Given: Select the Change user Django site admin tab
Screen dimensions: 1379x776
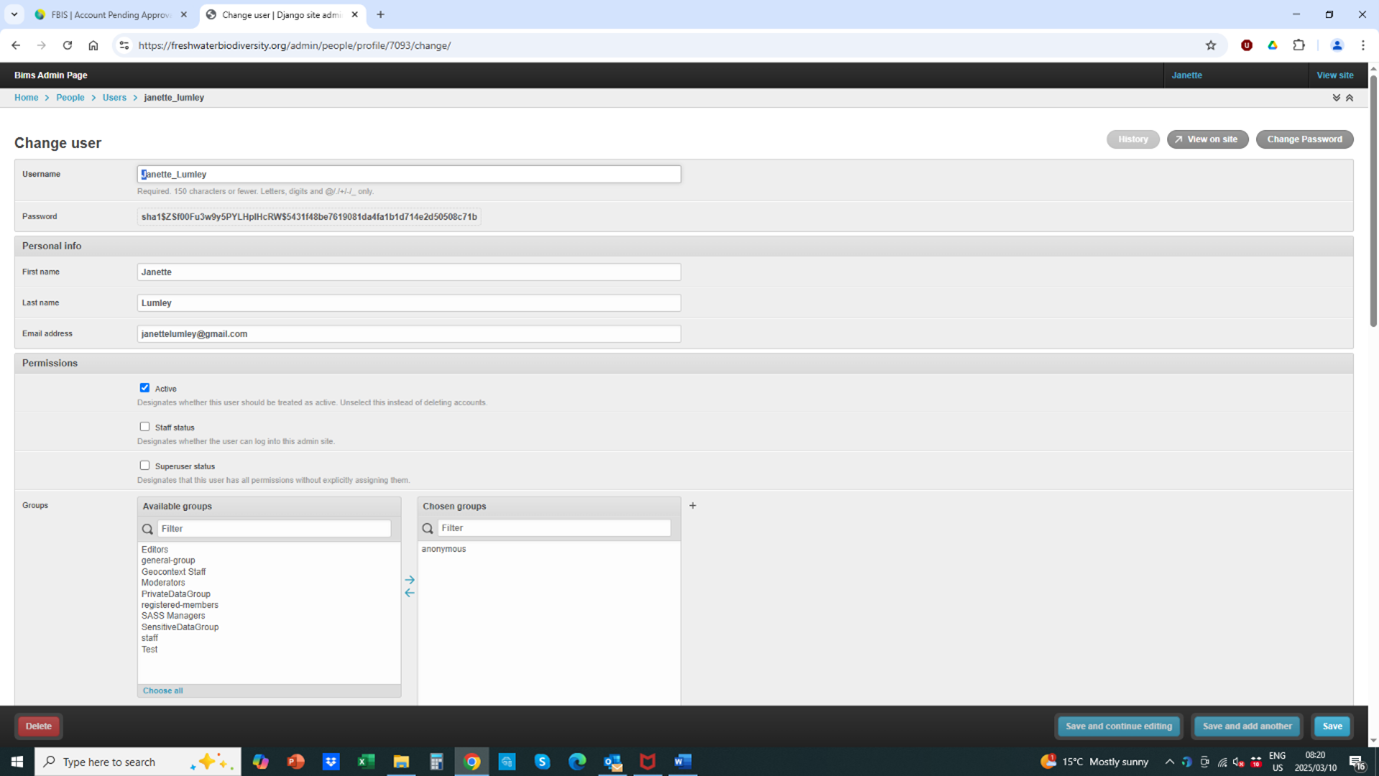Looking at the screenshot, I should [282, 15].
